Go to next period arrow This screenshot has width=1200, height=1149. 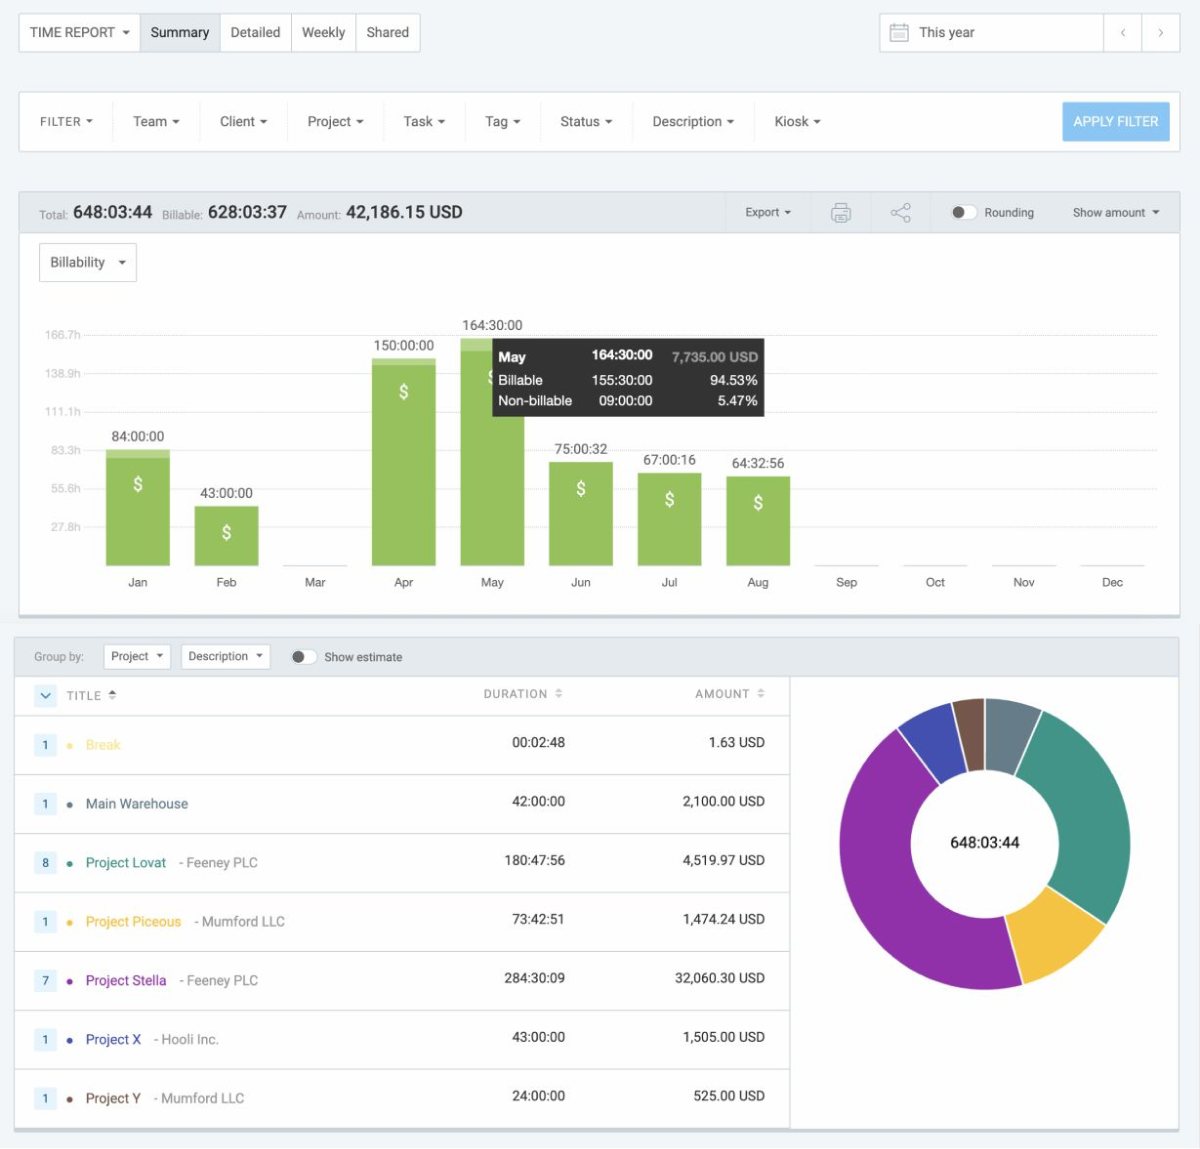pyautogui.click(x=1160, y=33)
